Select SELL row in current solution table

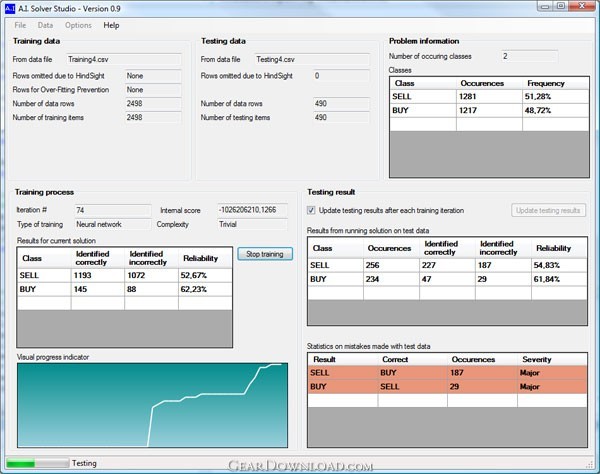(x=124, y=275)
